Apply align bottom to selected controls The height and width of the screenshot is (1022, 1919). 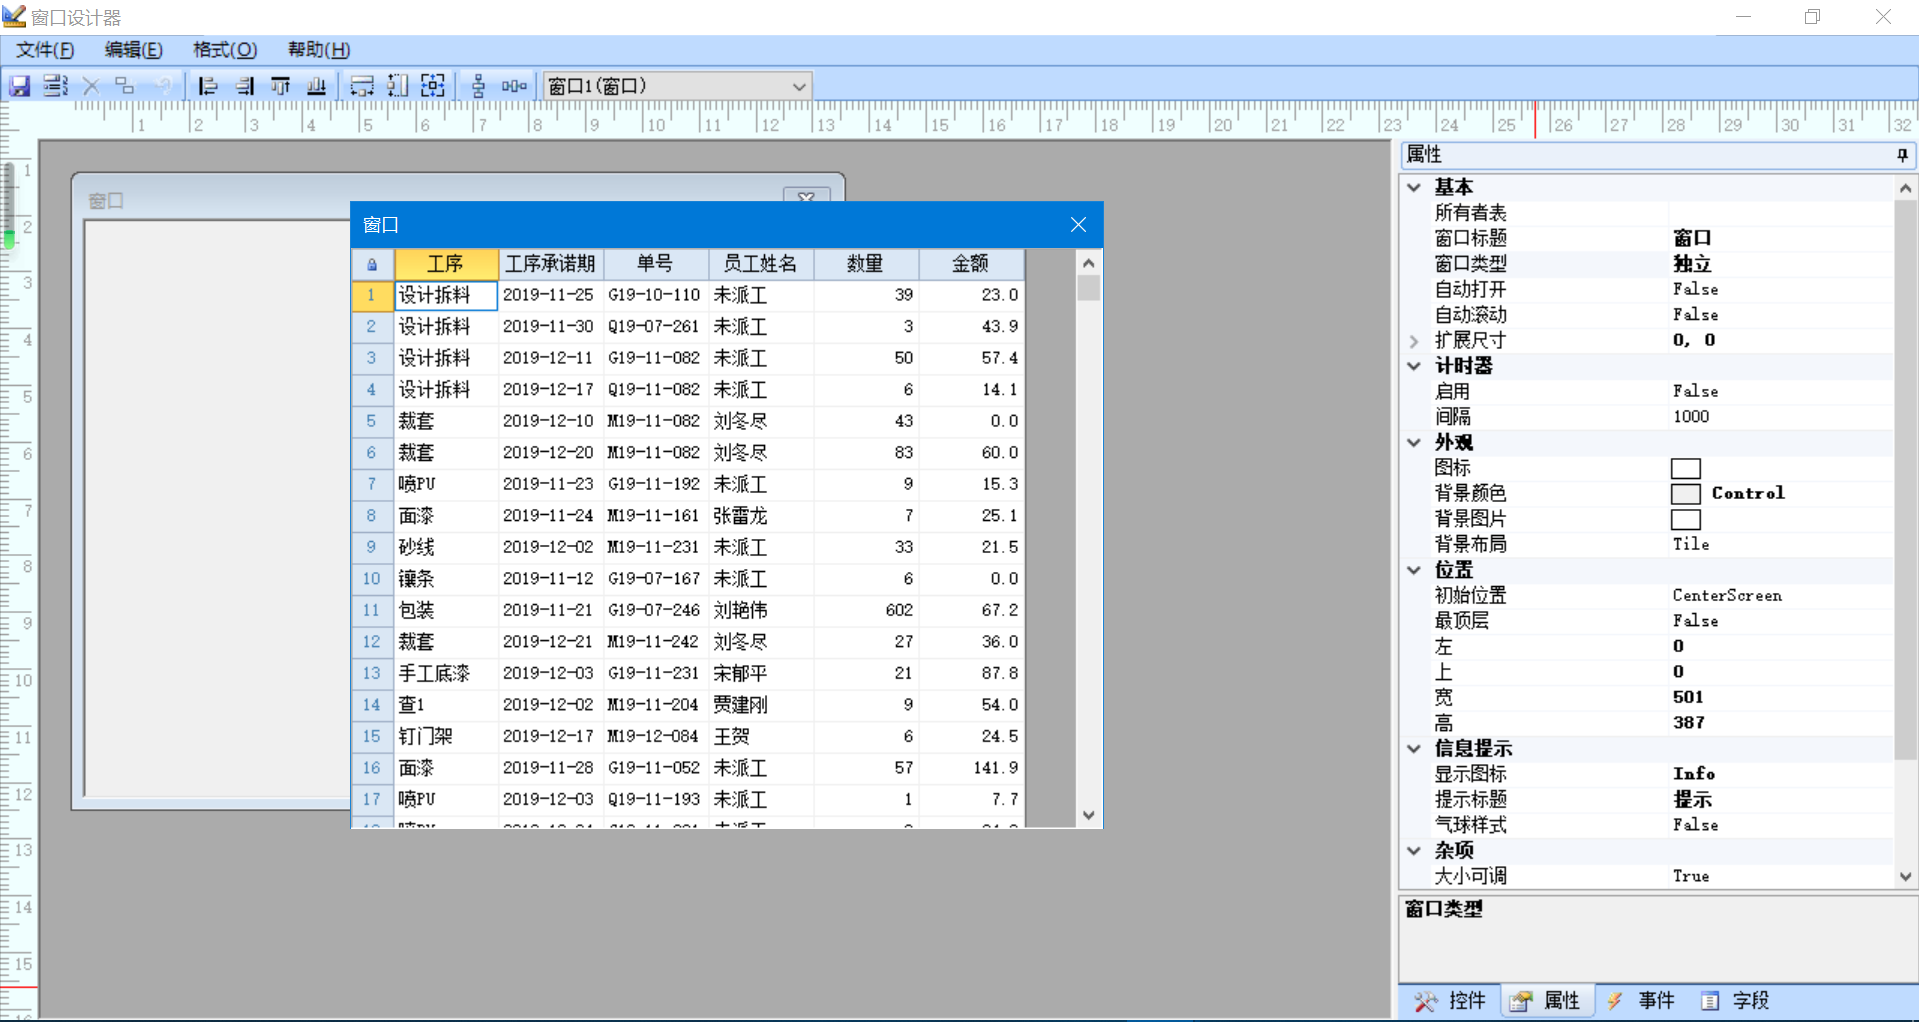tap(317, 86)
